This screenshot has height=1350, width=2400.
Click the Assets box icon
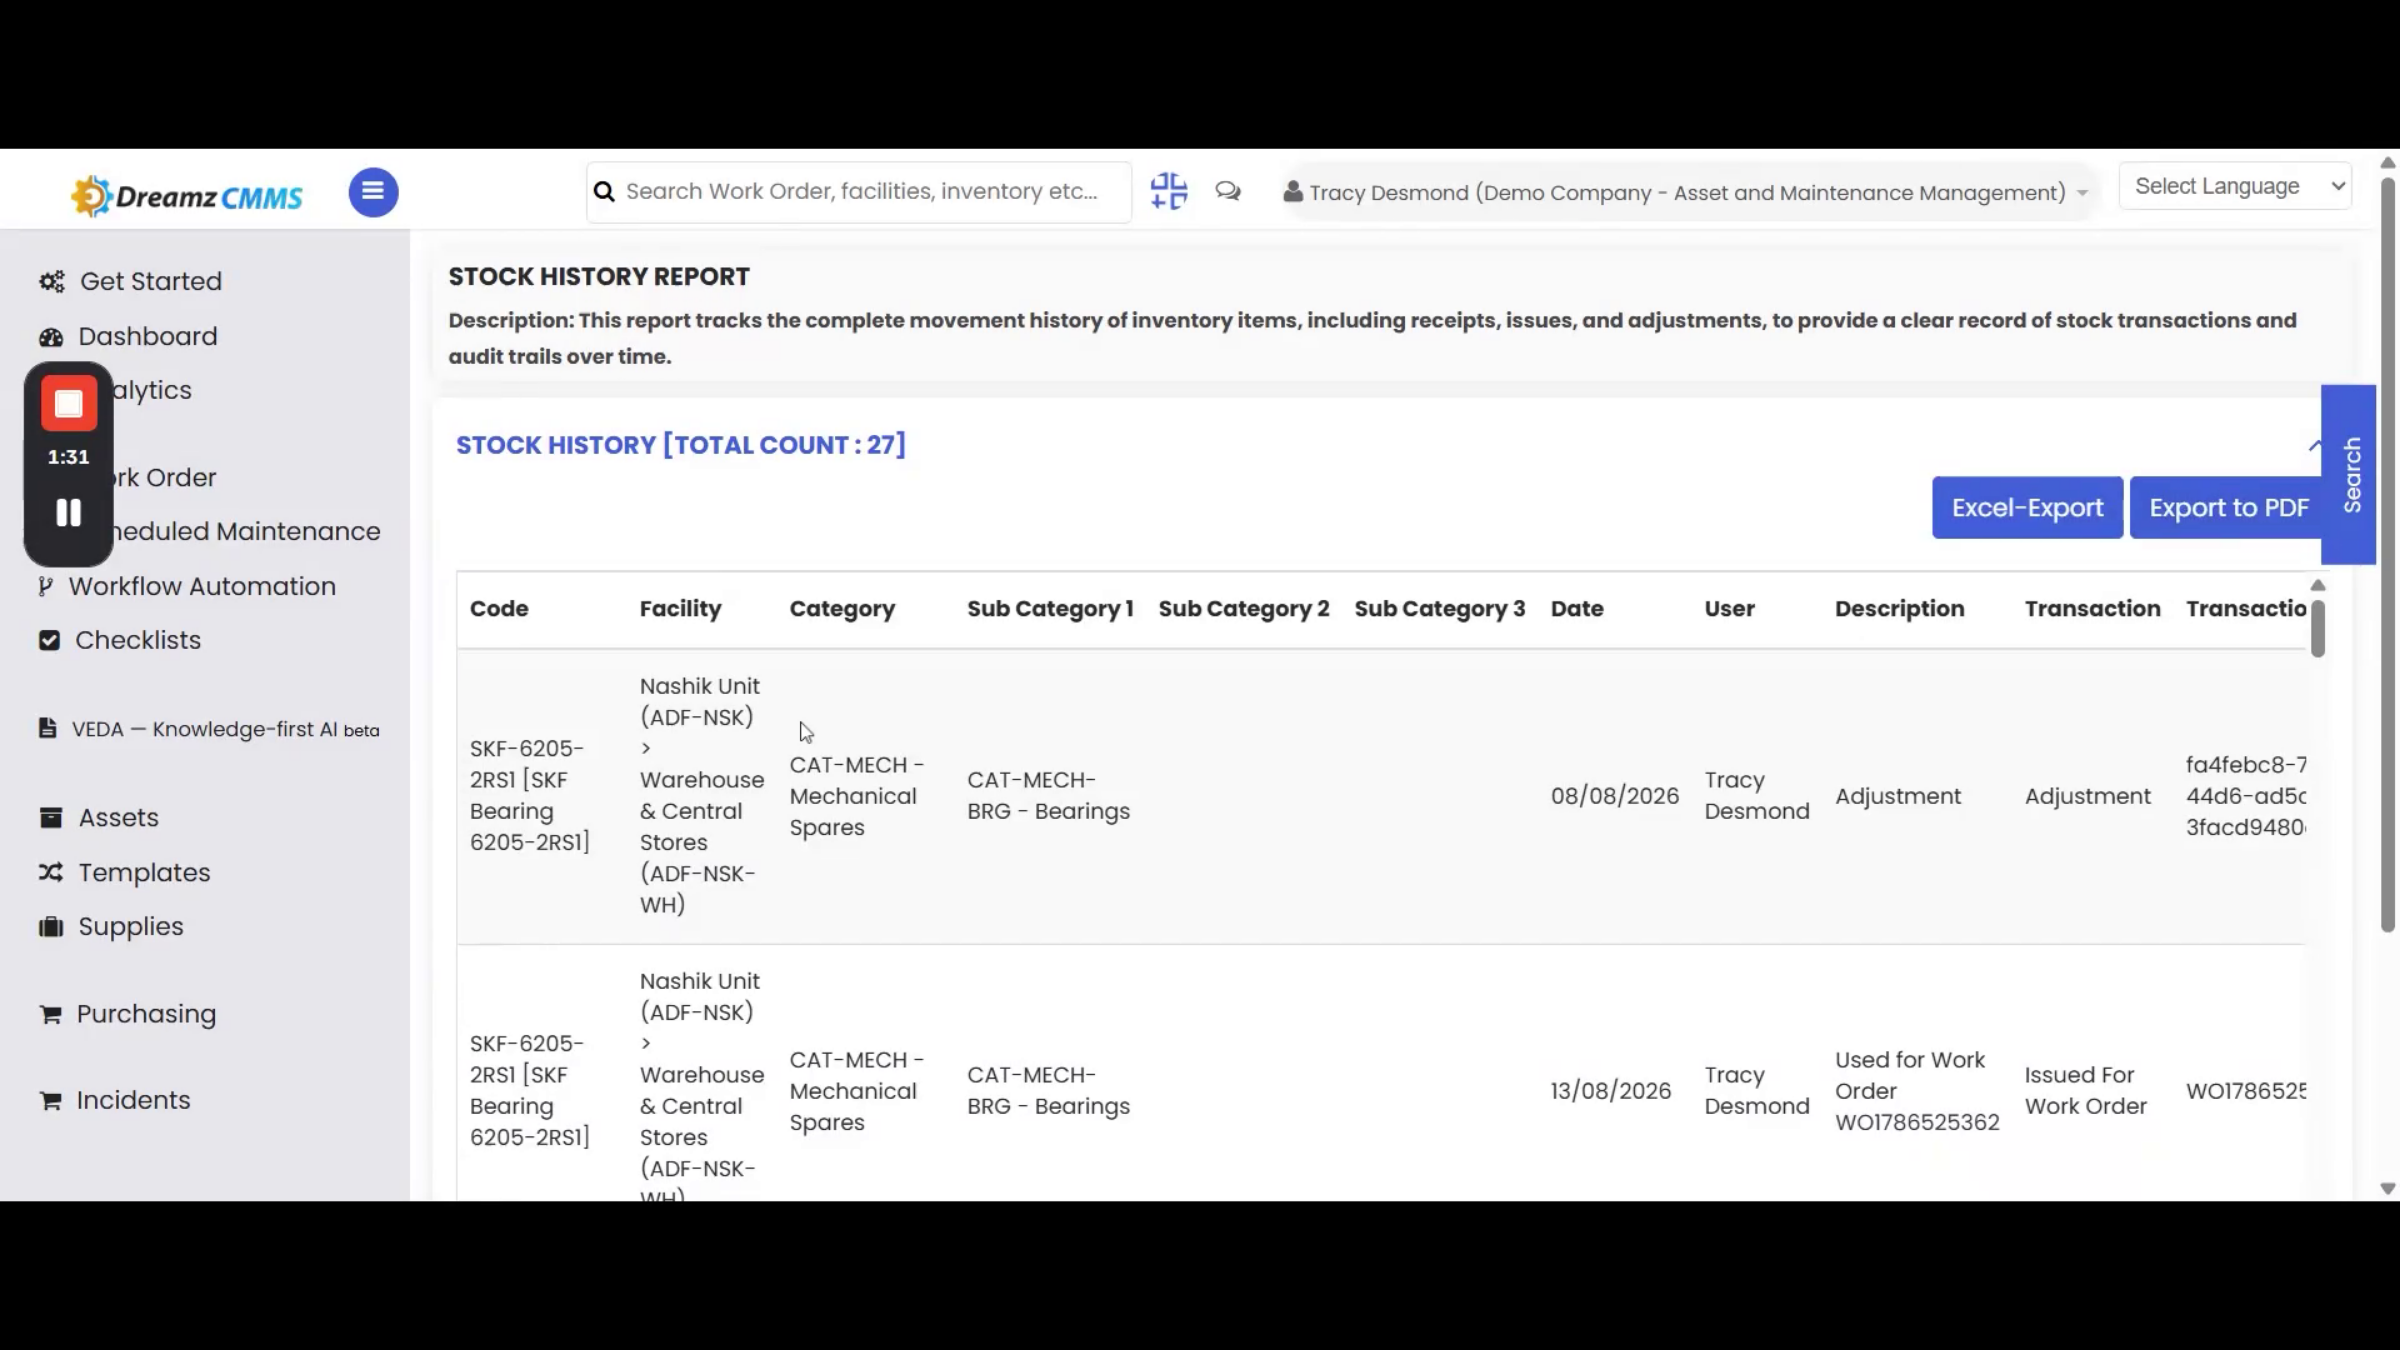51,818
